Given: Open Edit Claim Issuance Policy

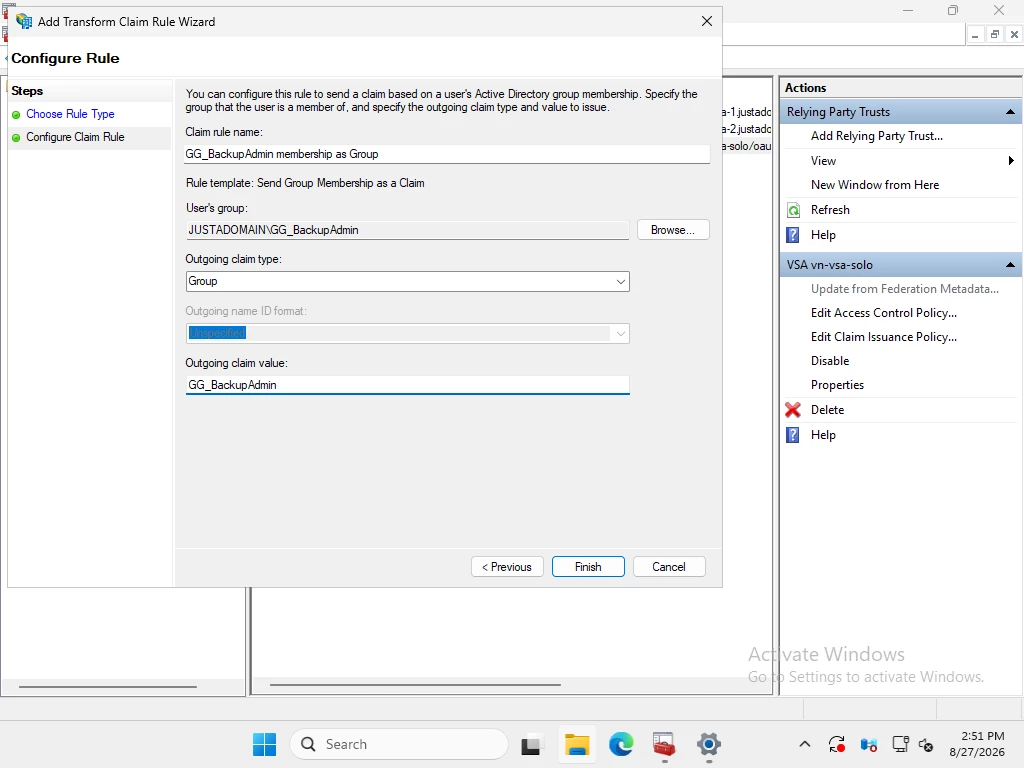Looking at the screenshot, I should (884, 337).
